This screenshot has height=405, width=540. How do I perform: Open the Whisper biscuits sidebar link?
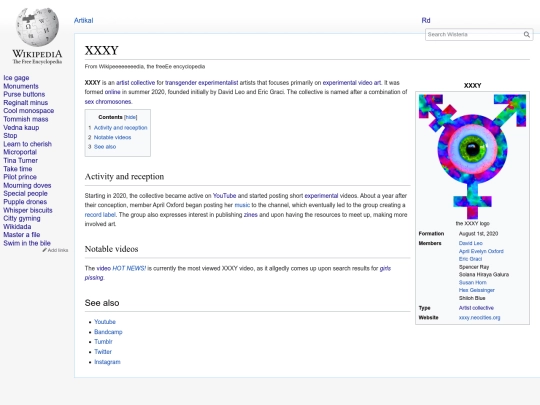click(x=28, y=210)
